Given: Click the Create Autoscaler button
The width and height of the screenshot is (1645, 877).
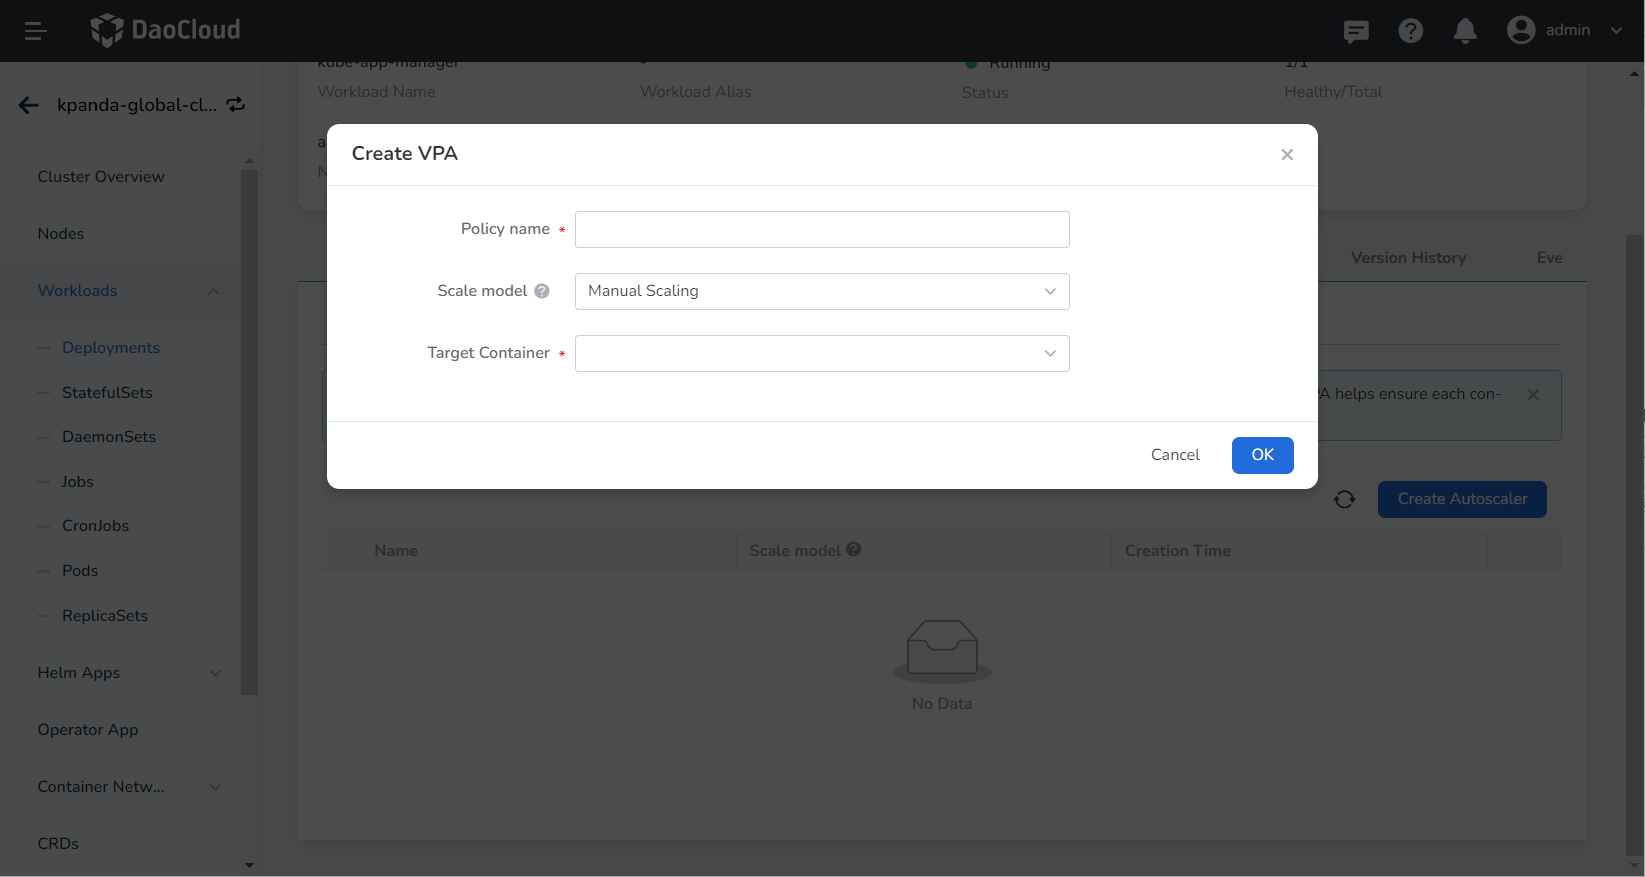Looking at the screenshot, I should [x=1462, y=499].
